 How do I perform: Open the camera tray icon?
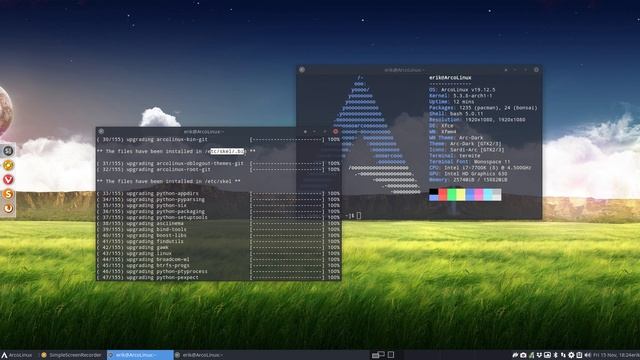pyautogui.click(x=523, y=355)
